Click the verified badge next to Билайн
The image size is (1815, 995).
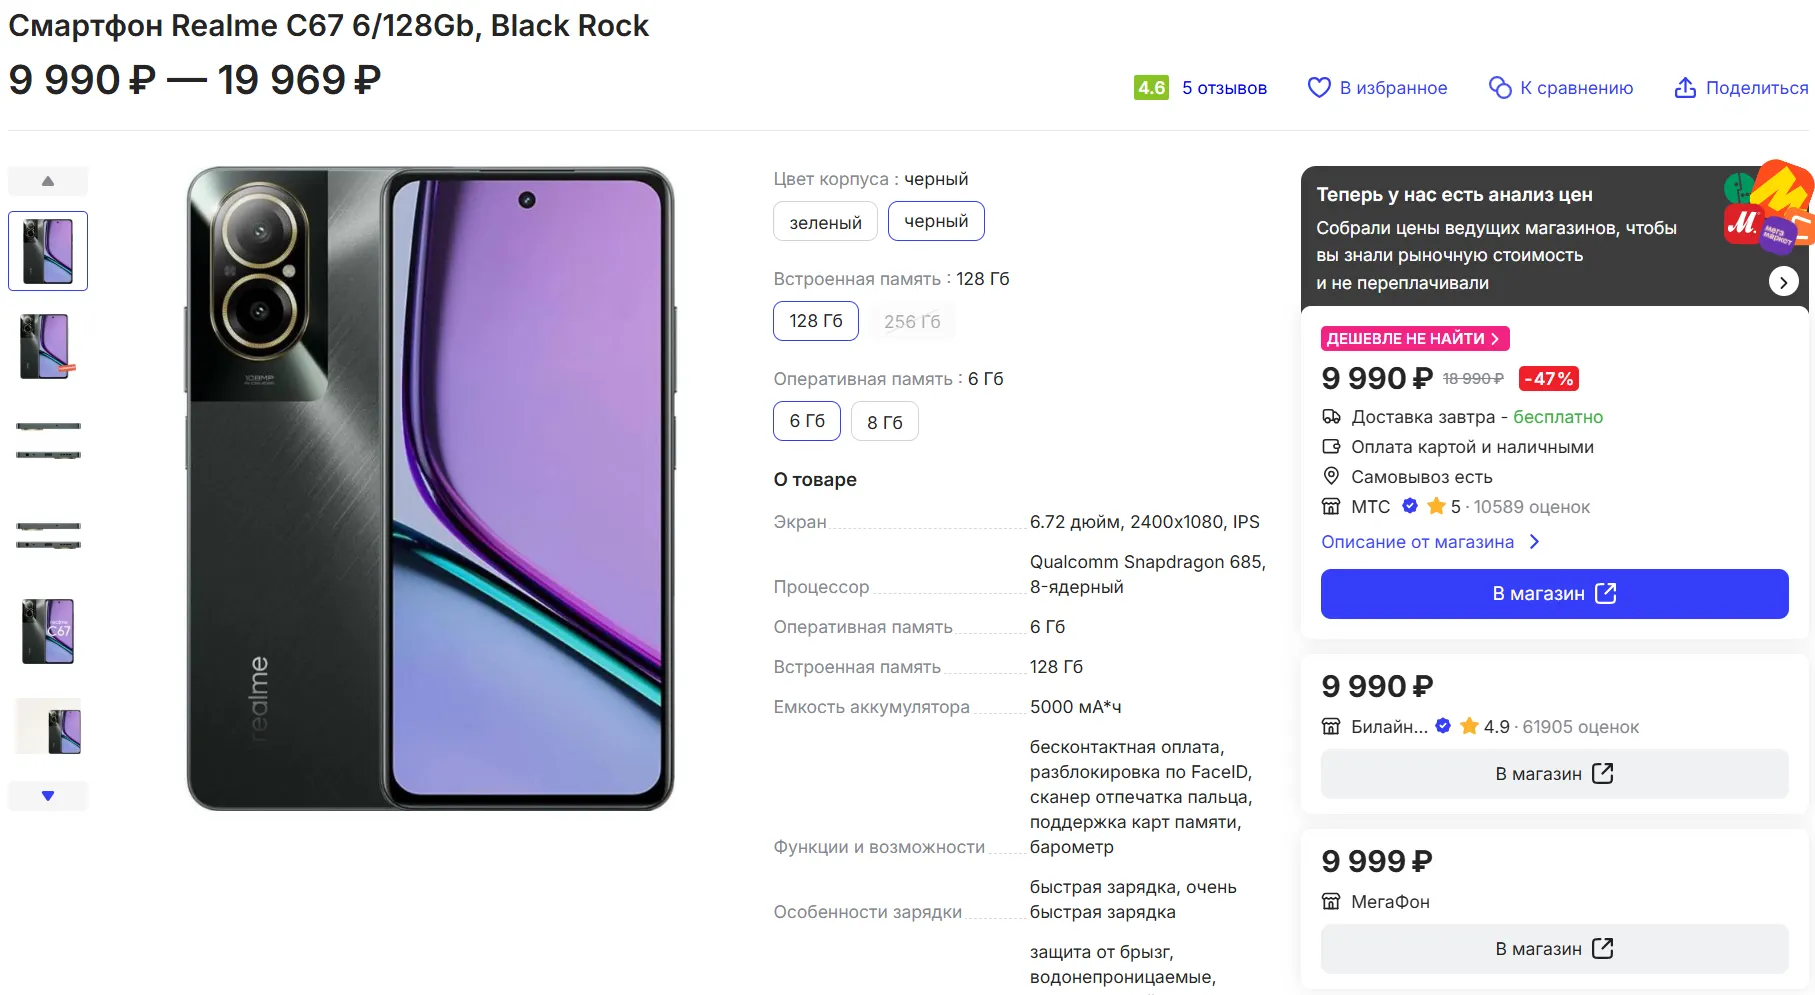pyautogui.click(x=1443, y=726)
